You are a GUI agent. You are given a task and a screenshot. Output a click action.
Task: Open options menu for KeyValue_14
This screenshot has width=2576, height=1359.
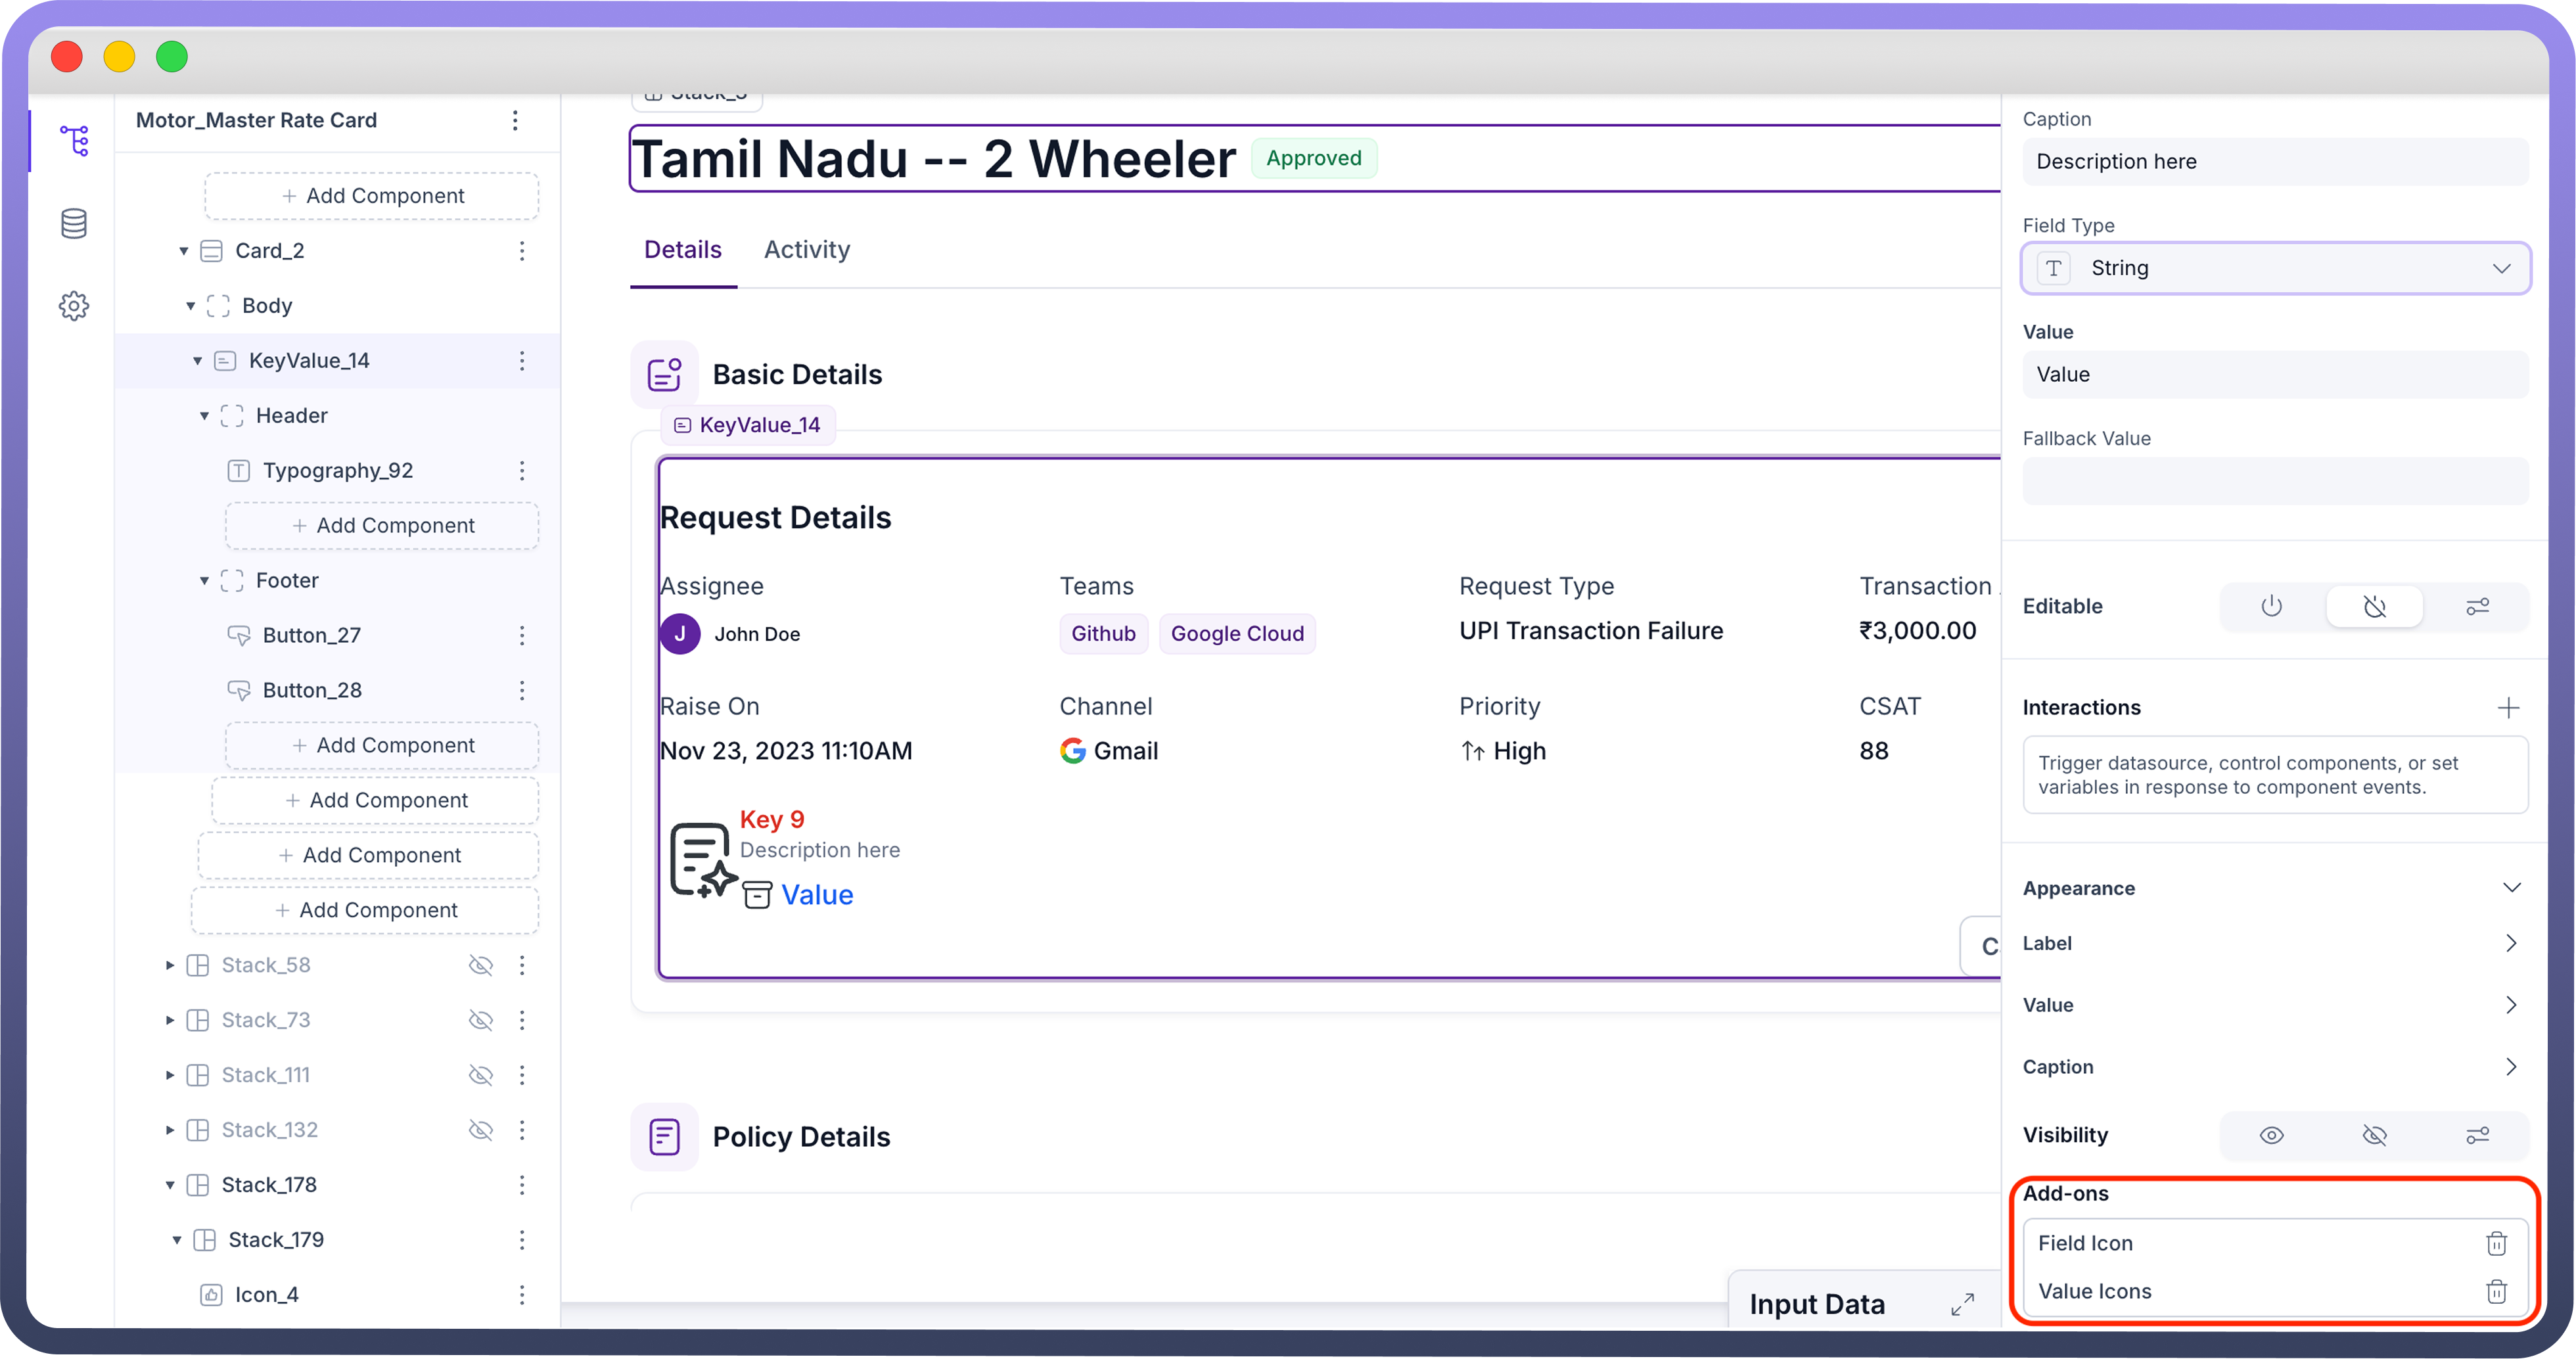pos(522,360)
